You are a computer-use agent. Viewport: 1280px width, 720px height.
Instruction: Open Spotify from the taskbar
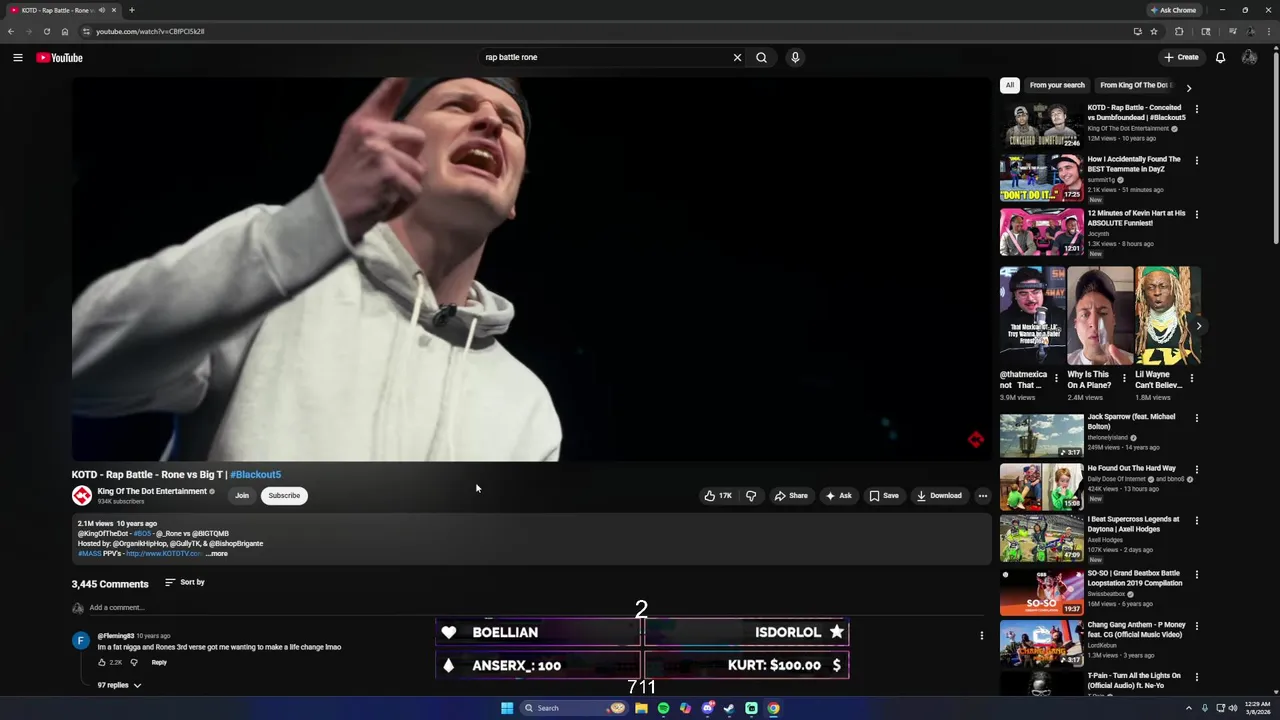coord(663,708)
